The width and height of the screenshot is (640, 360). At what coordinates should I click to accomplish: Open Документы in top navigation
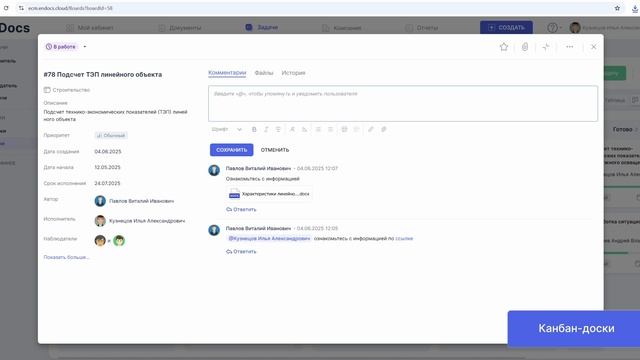pyautogui.click(x=180, y=28)
